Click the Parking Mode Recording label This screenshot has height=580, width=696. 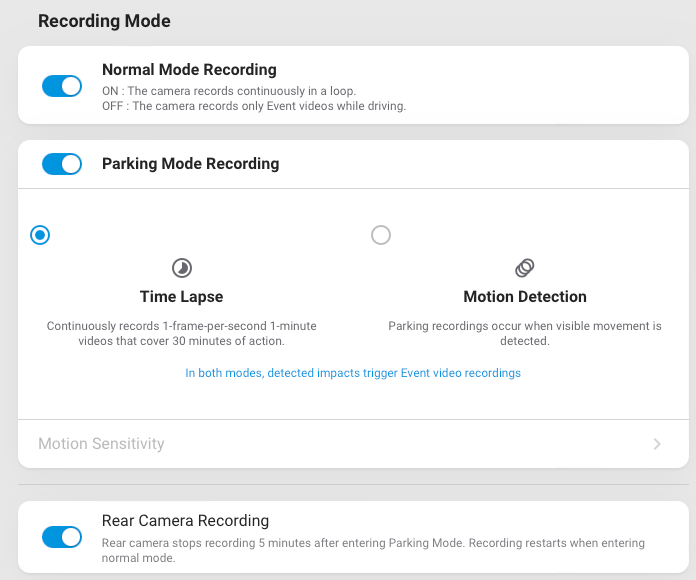[x=190, y=164]
